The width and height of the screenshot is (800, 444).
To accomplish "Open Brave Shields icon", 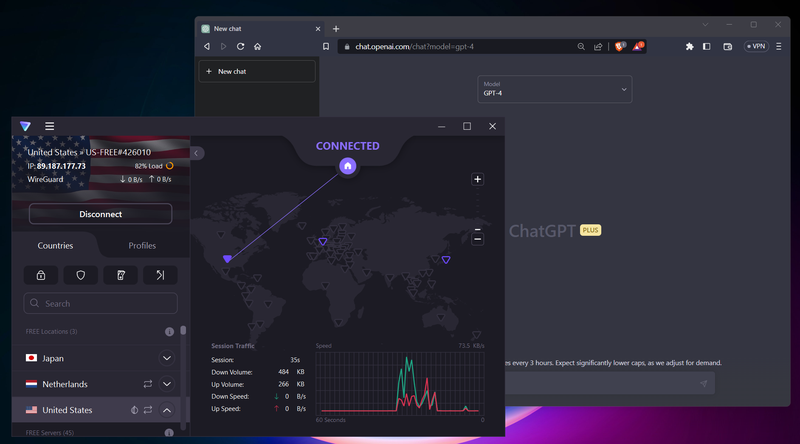I will click(620, 46).
